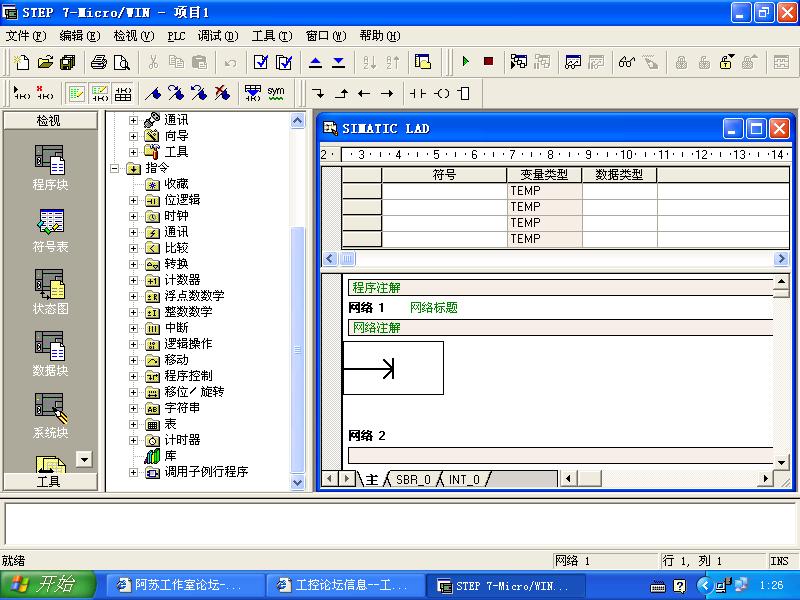This screenshot has width=800, height=600.
Task: Click the Print Preview icon
Action: click(121, 62)
